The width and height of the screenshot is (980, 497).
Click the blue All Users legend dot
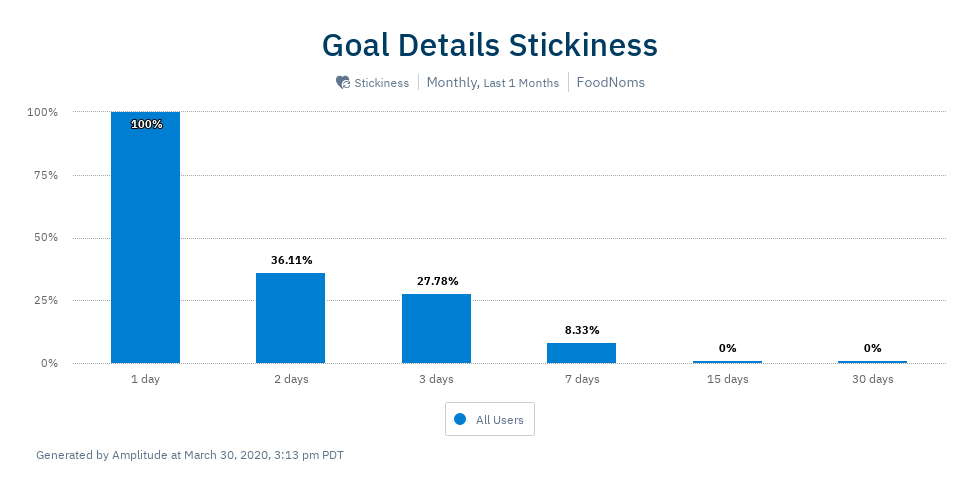(460, 419)
